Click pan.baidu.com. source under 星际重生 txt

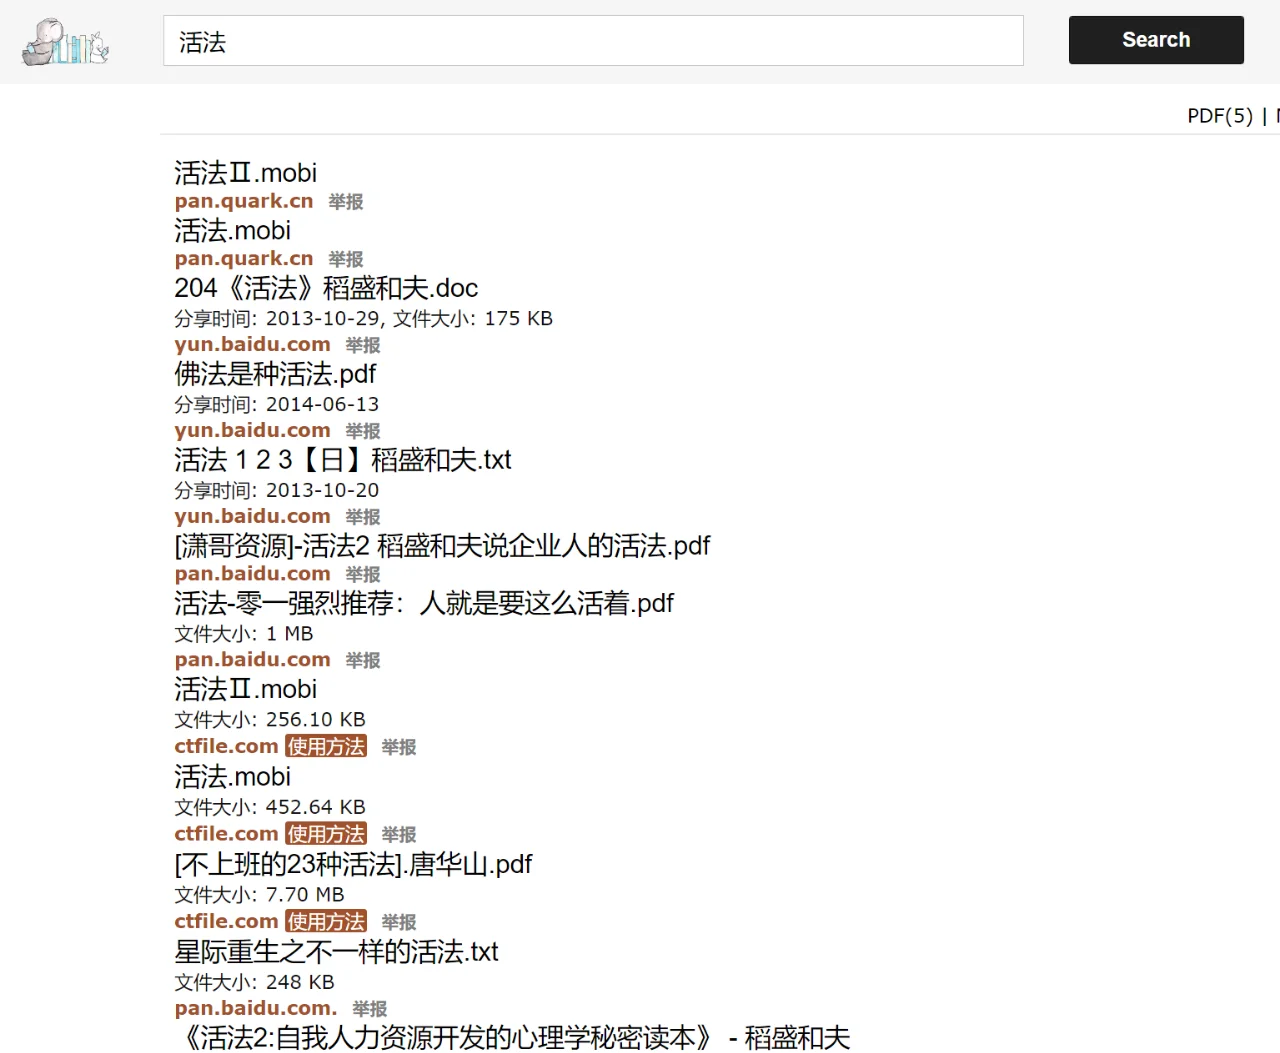pyautogui.click(x=256, y=1009)
